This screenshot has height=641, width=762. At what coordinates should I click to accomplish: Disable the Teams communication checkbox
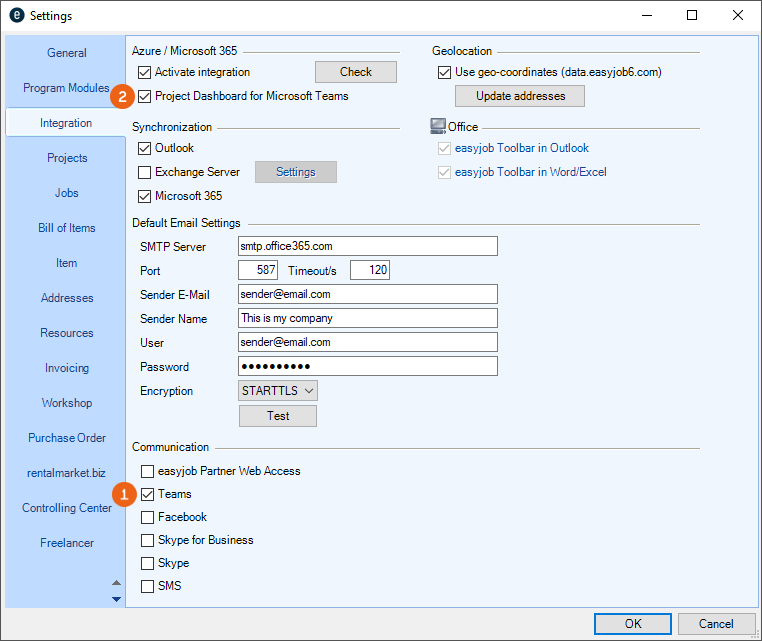coord(147,495)
